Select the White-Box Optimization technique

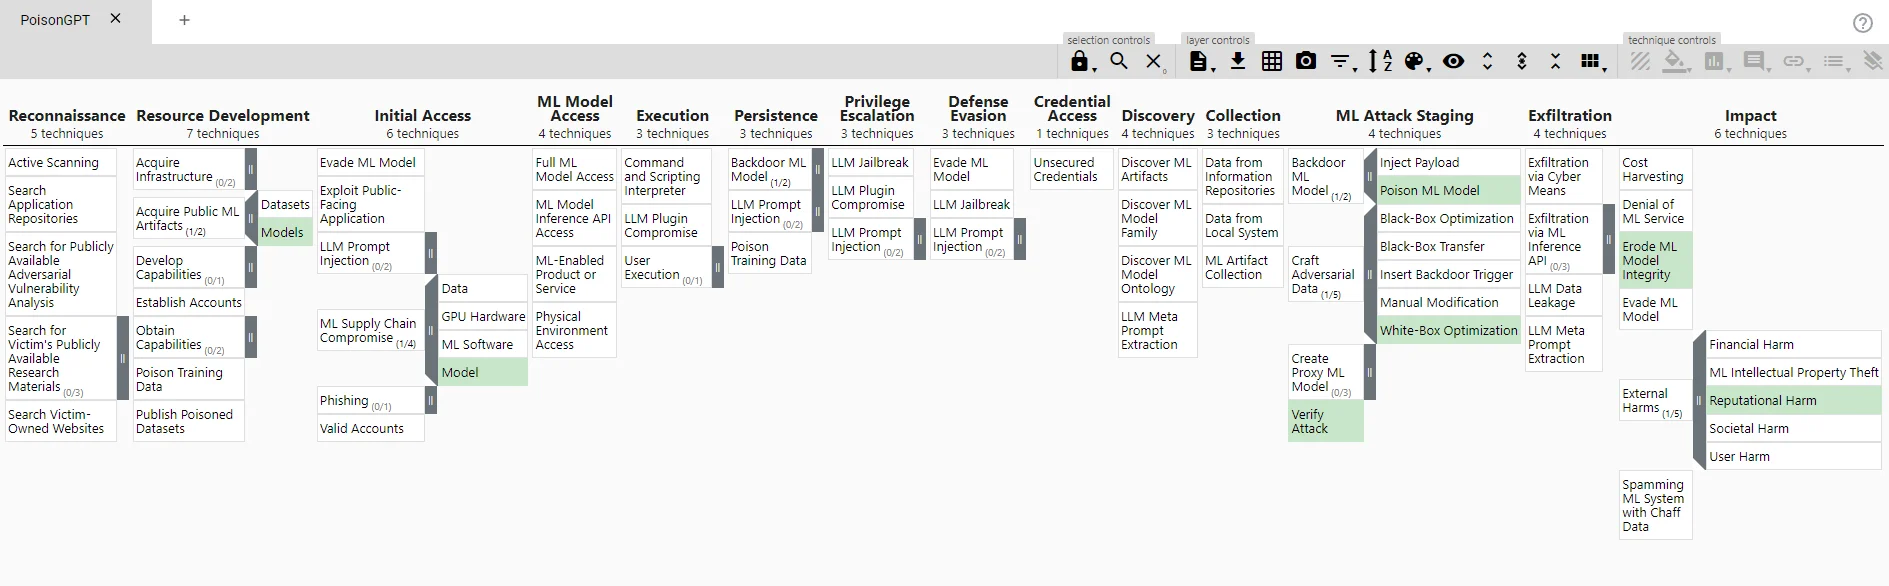1449,330
